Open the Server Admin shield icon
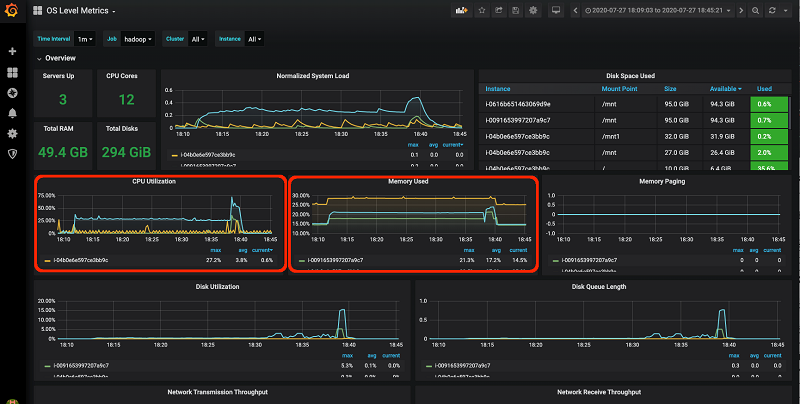Viewport: 800px width, 404px height. point(12,154)
